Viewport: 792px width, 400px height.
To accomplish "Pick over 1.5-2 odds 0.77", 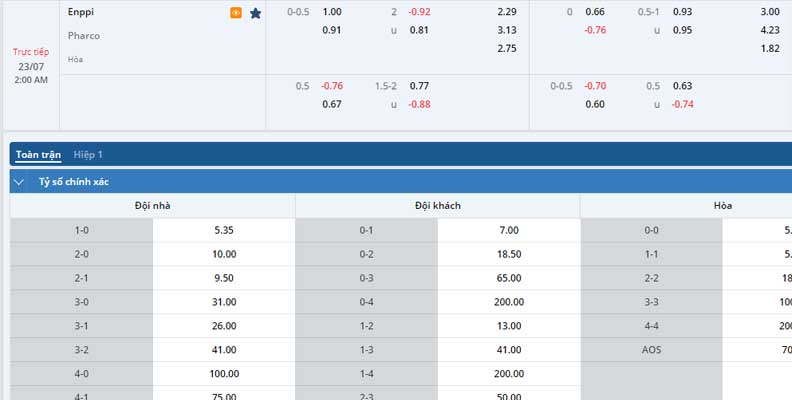I will [419, 86].
